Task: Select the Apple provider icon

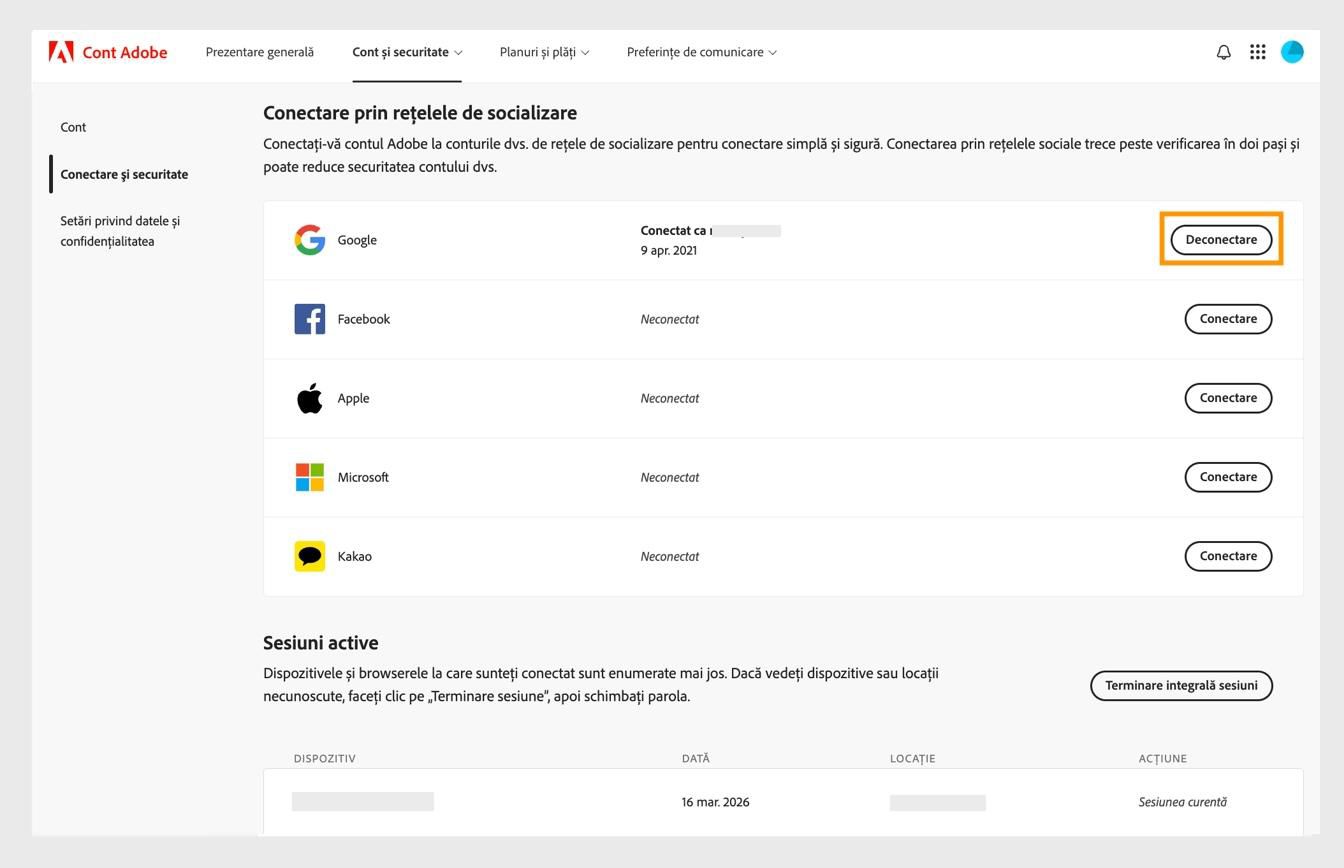Action: point(309,397)
